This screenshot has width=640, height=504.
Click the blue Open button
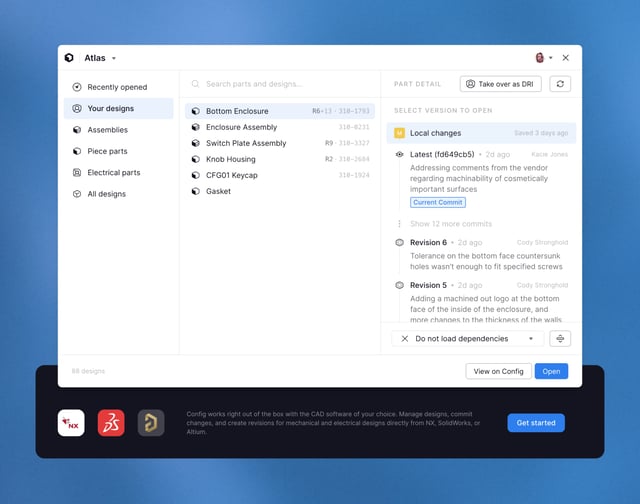tap(551, 371)
